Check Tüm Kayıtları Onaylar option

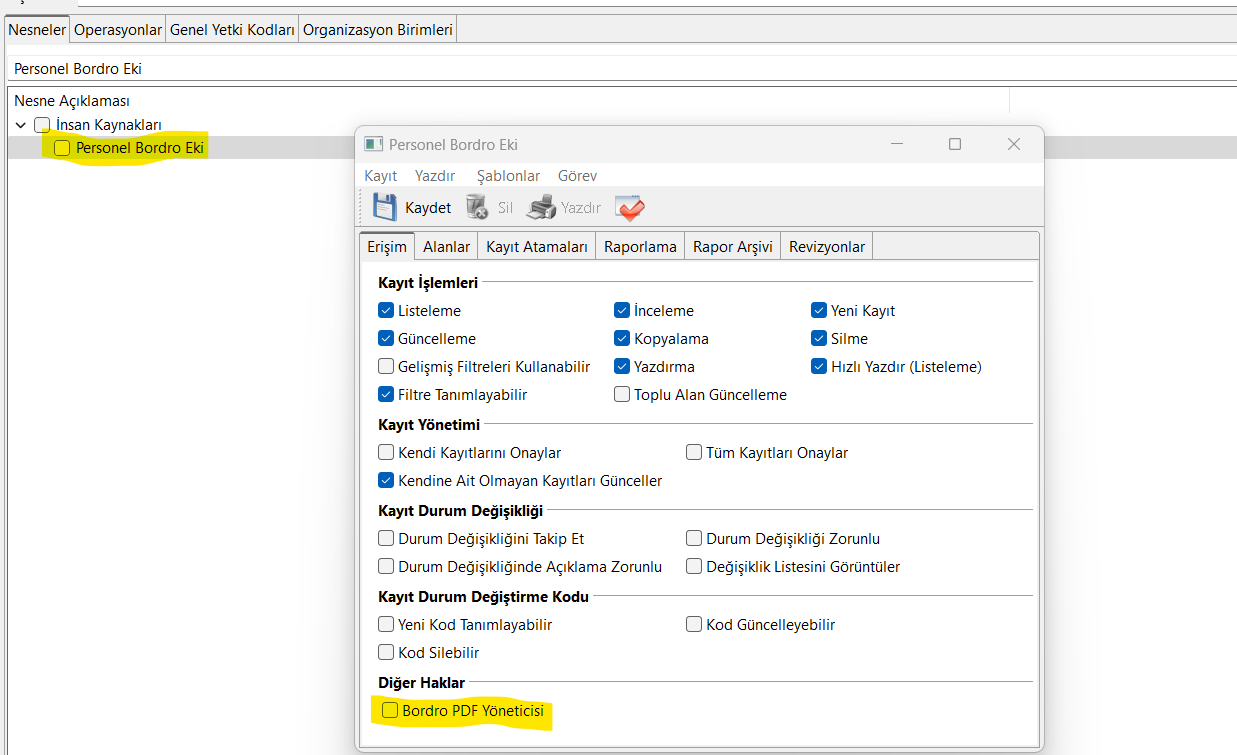coord(694,452)
